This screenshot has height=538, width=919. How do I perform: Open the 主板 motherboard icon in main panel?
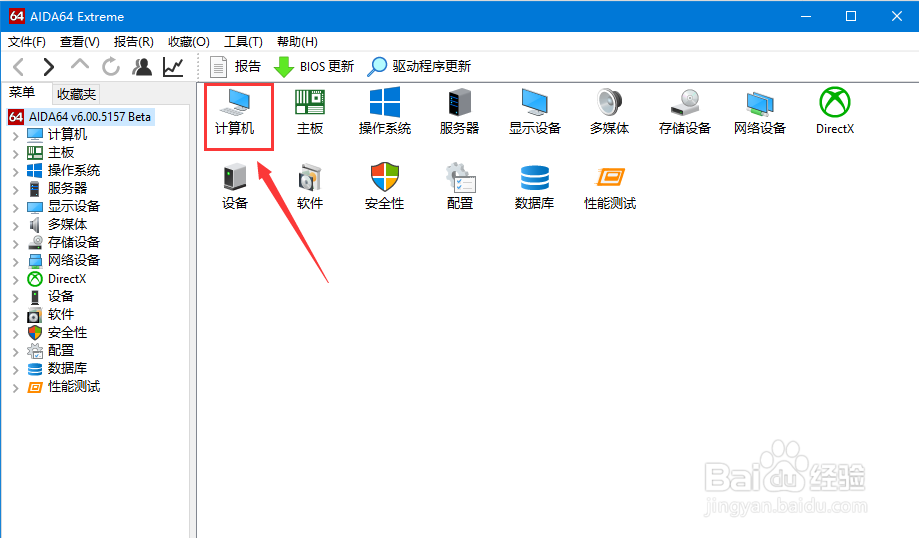pos(310,113)
